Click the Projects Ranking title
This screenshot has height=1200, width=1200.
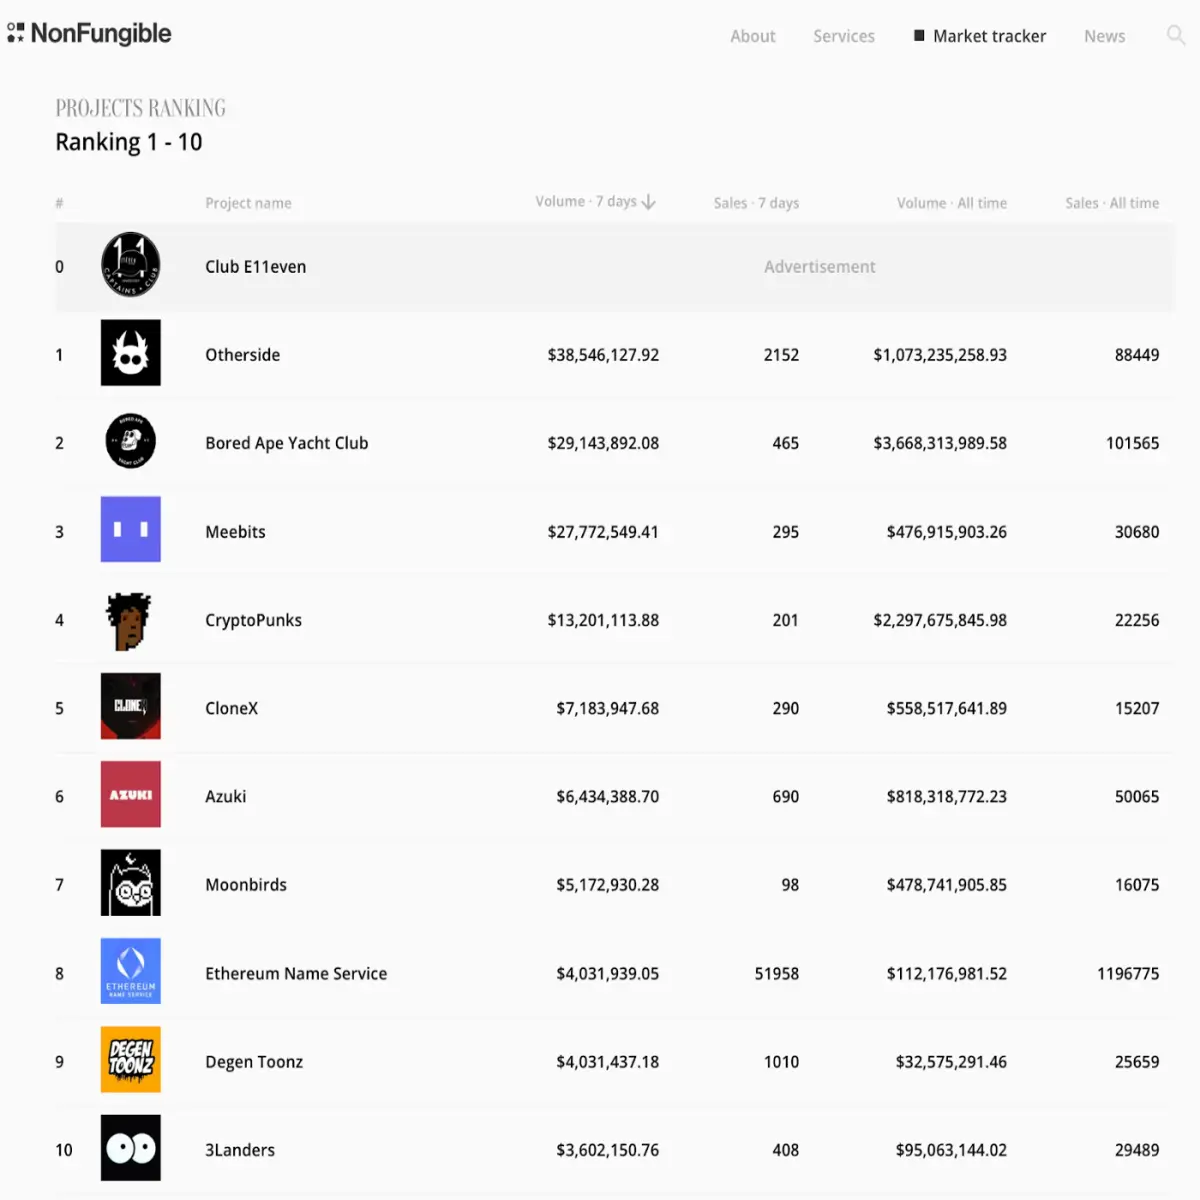coord(141,108)
